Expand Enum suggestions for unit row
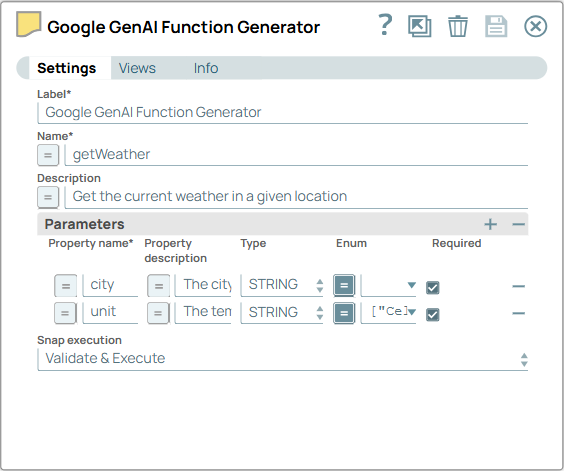 click(412, 312)
